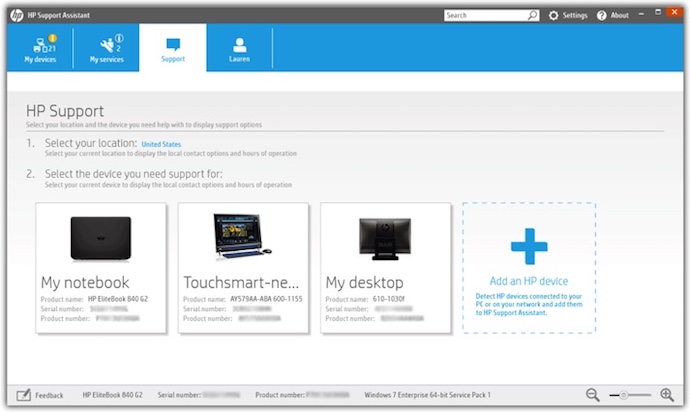
Task: Click the zoom slider handle
Action: pos(624,395)
